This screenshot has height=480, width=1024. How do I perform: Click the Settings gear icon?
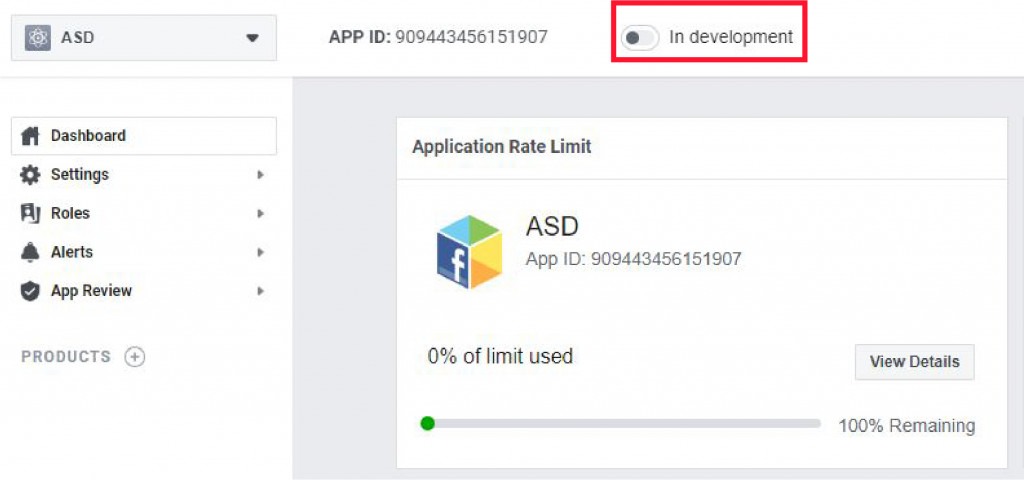(30, 175)
